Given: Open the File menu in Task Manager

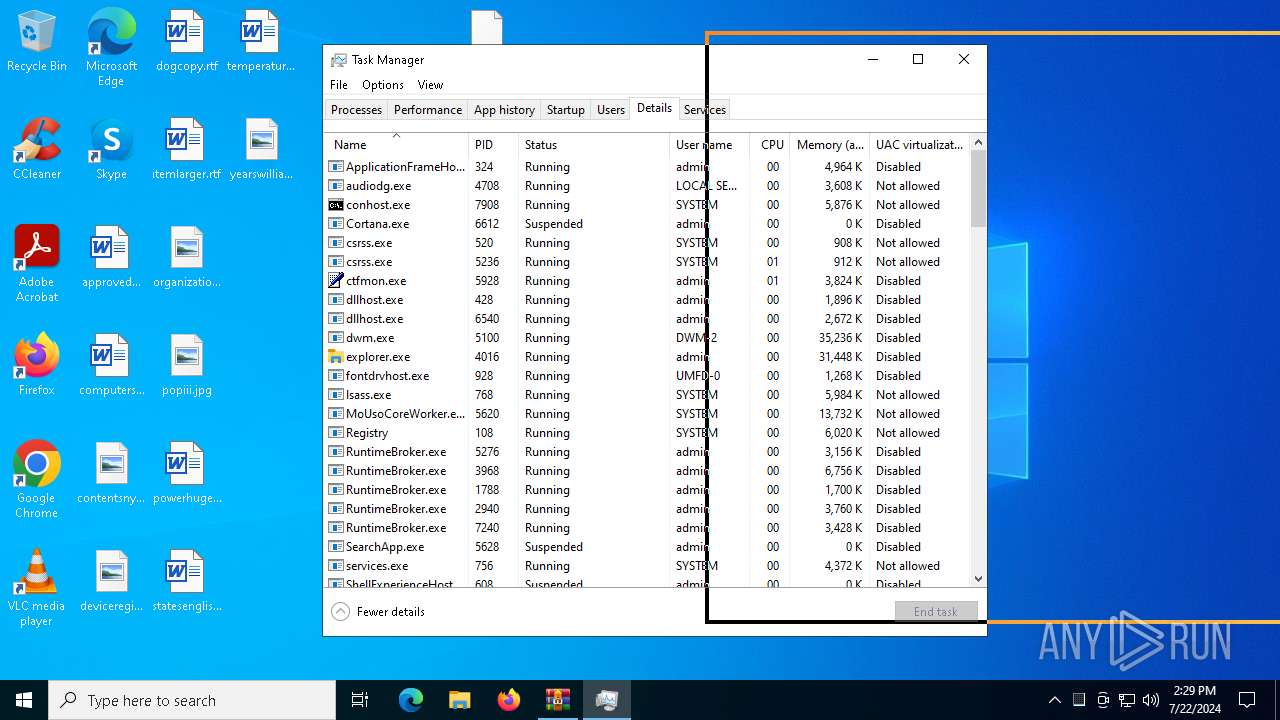Looking at the screenshot, I should [x=339, y=85].
